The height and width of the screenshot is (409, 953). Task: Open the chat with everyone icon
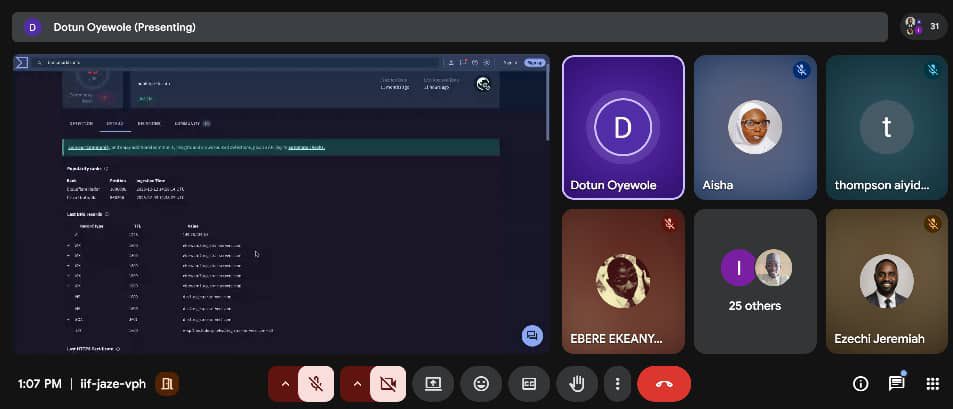[896, 383]
